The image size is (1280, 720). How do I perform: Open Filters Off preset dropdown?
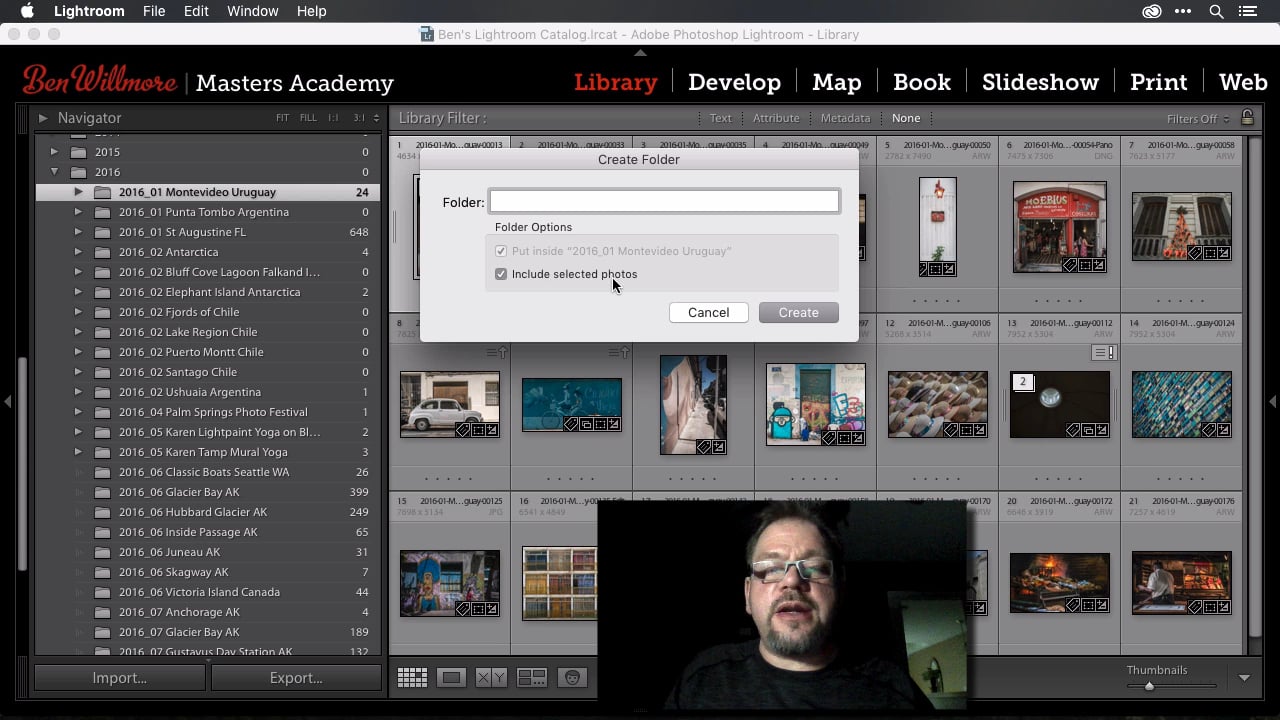point(1198,119)
